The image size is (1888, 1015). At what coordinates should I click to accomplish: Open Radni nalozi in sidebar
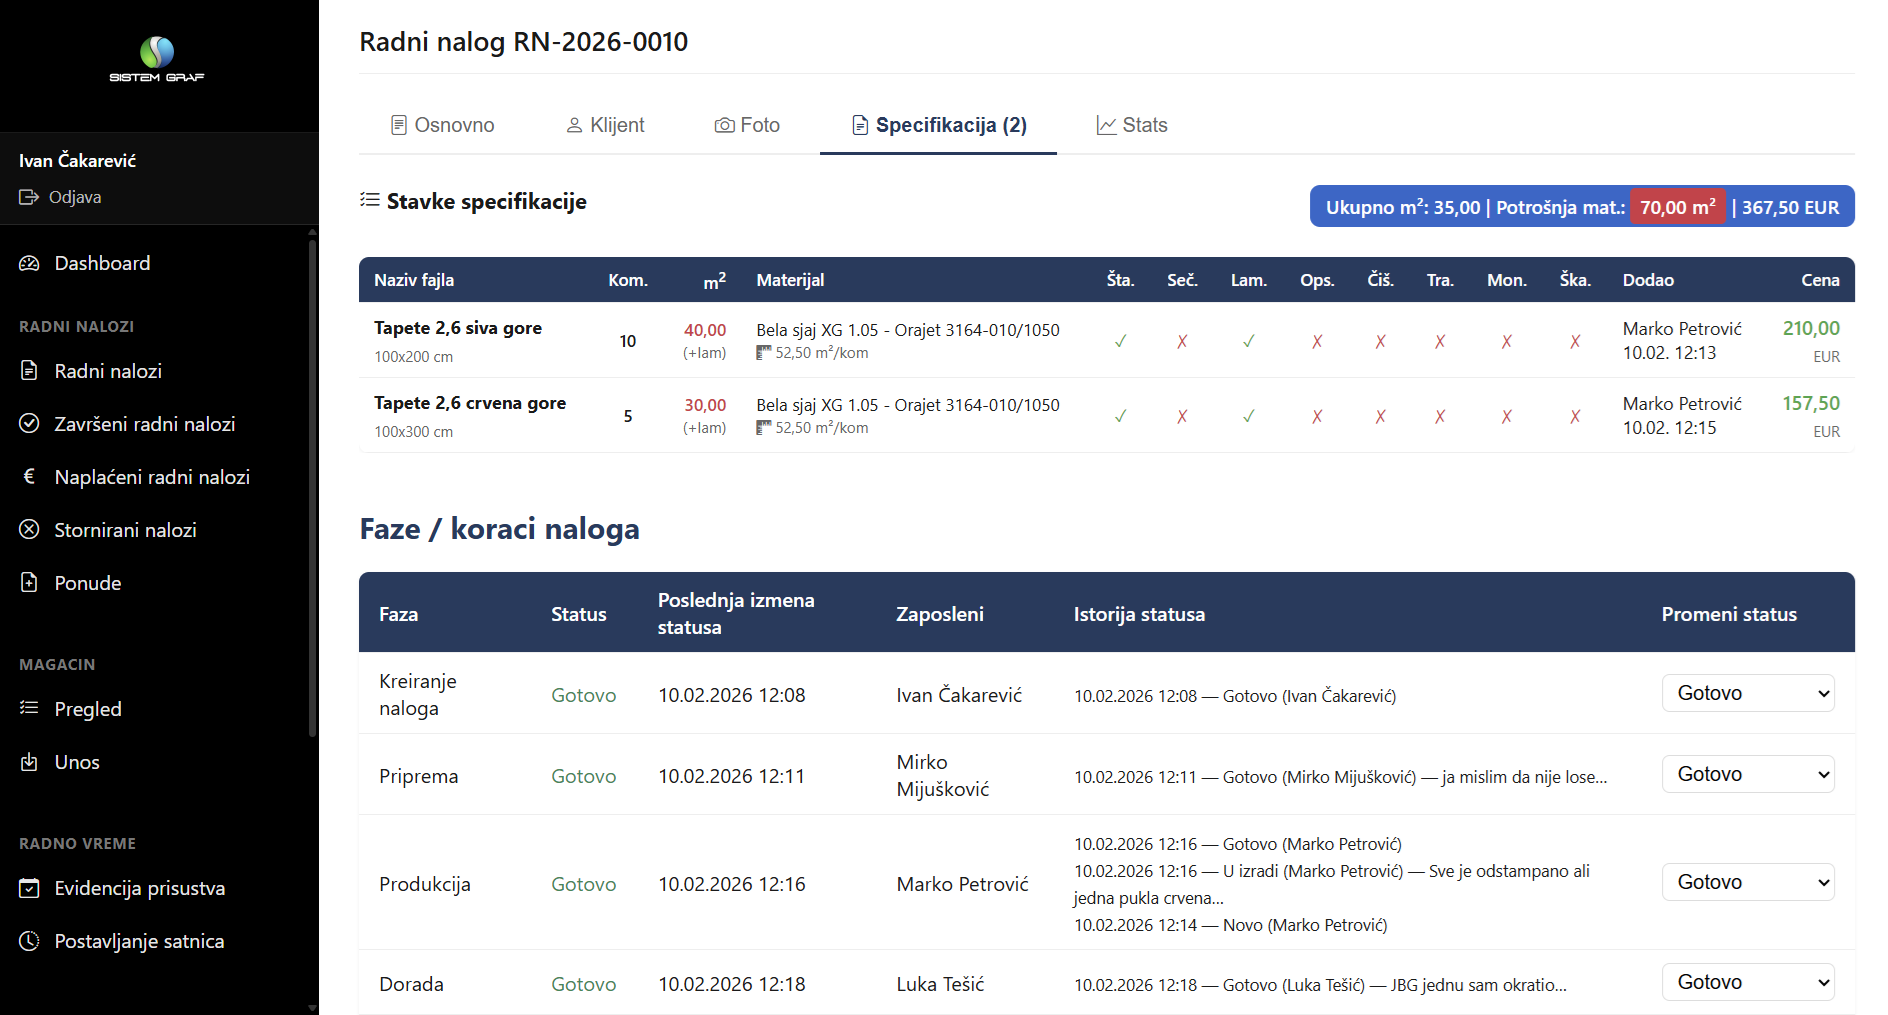coord(107,371)
